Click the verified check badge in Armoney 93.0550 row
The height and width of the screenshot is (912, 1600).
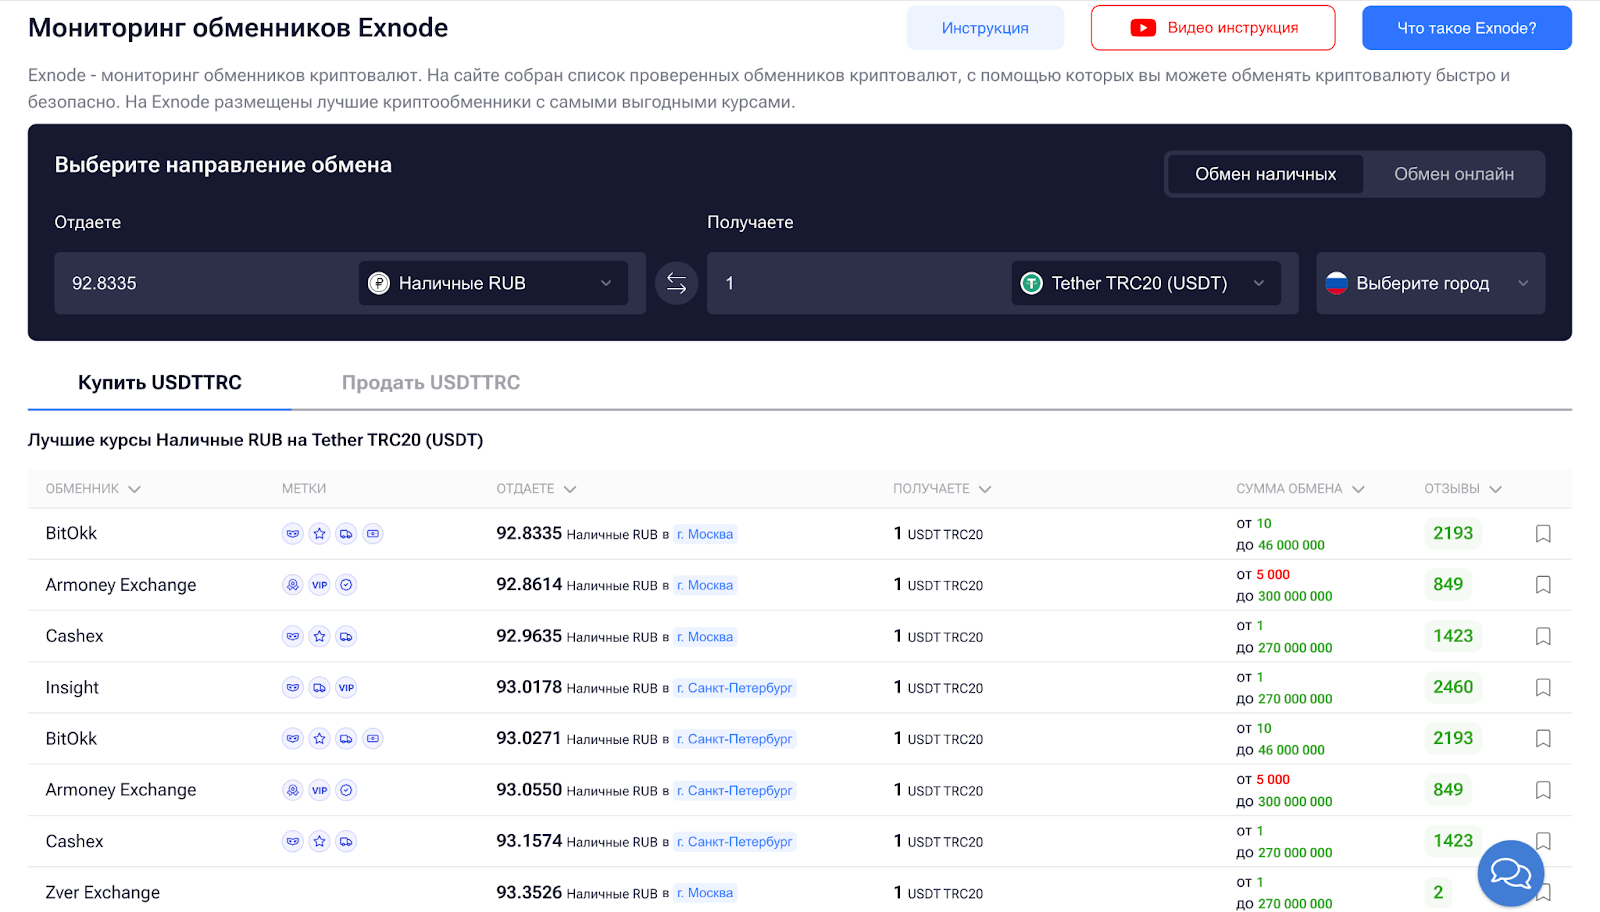346,790
